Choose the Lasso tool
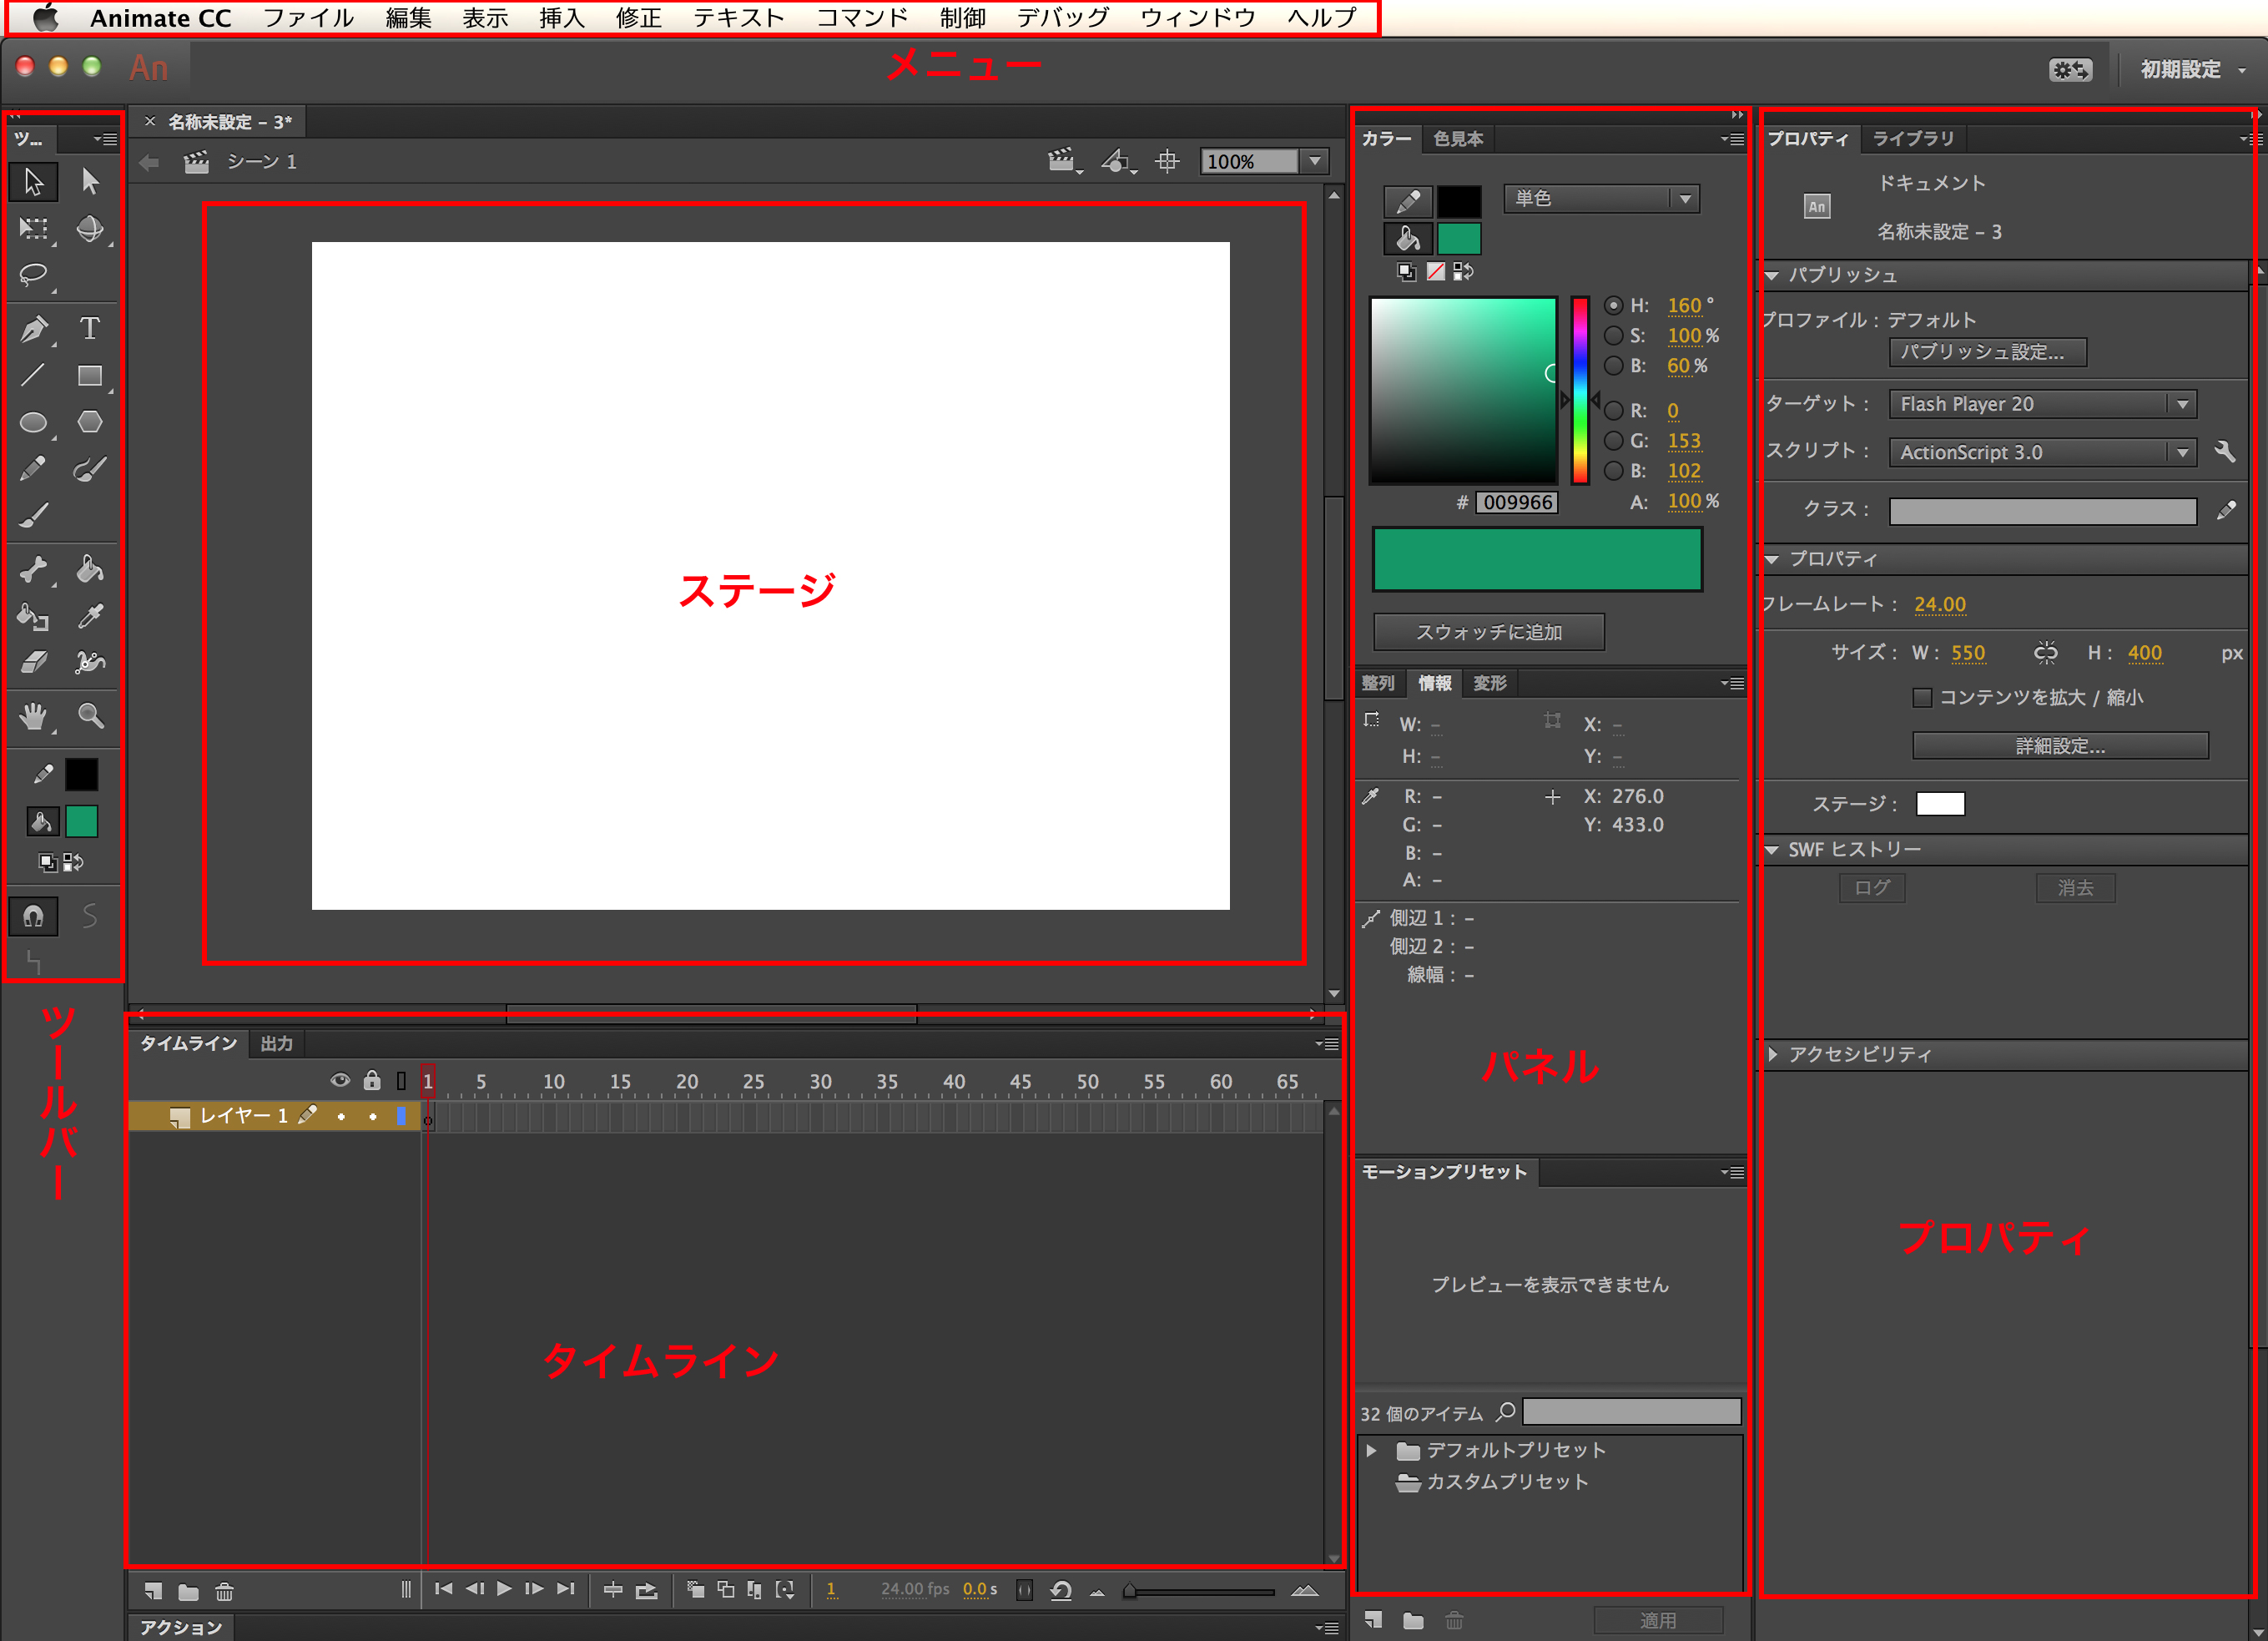Viewport: 2268px width, 1641px height. [33, 274]
